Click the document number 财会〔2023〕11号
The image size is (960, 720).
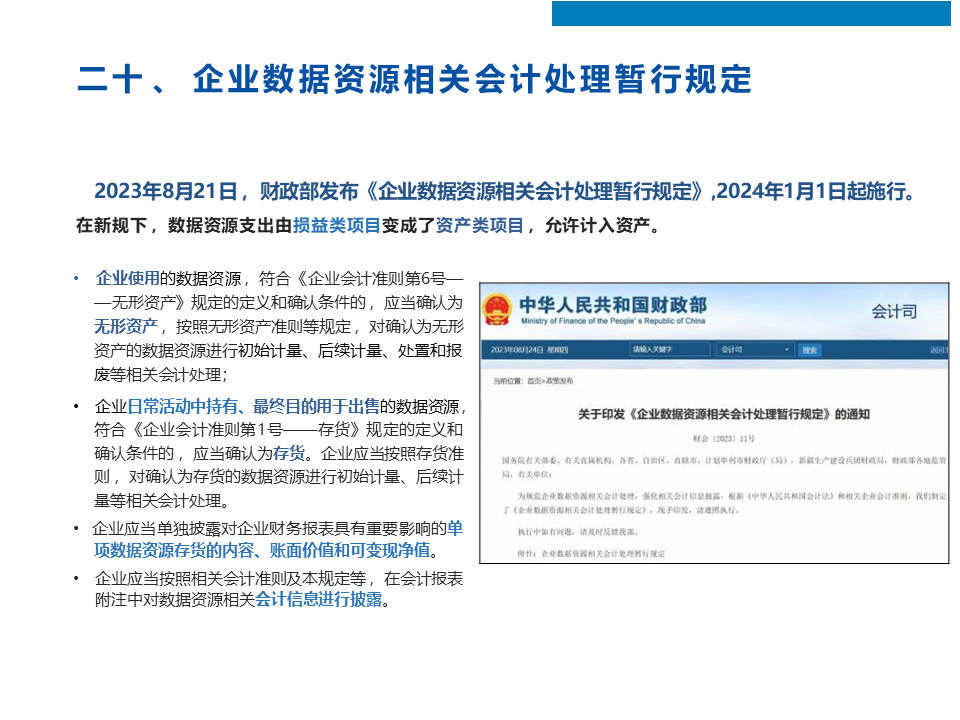(724, 439)
